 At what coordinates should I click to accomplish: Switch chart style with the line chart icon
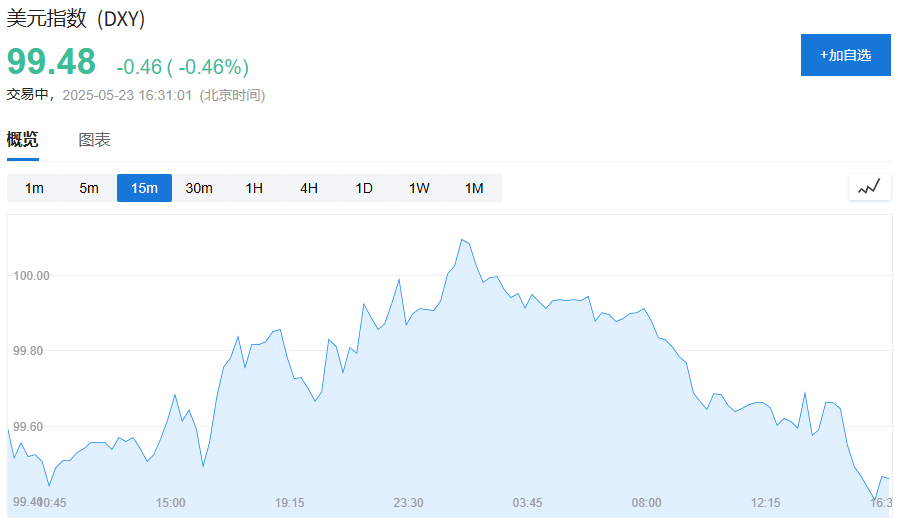coord(869,187)
